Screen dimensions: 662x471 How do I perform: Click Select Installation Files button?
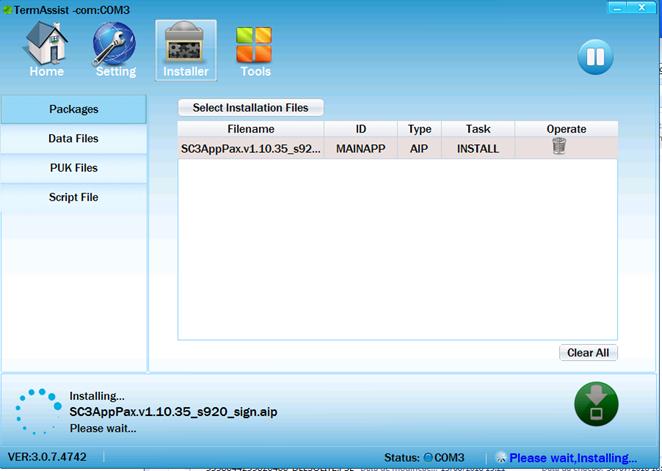(x=251, y=108)
